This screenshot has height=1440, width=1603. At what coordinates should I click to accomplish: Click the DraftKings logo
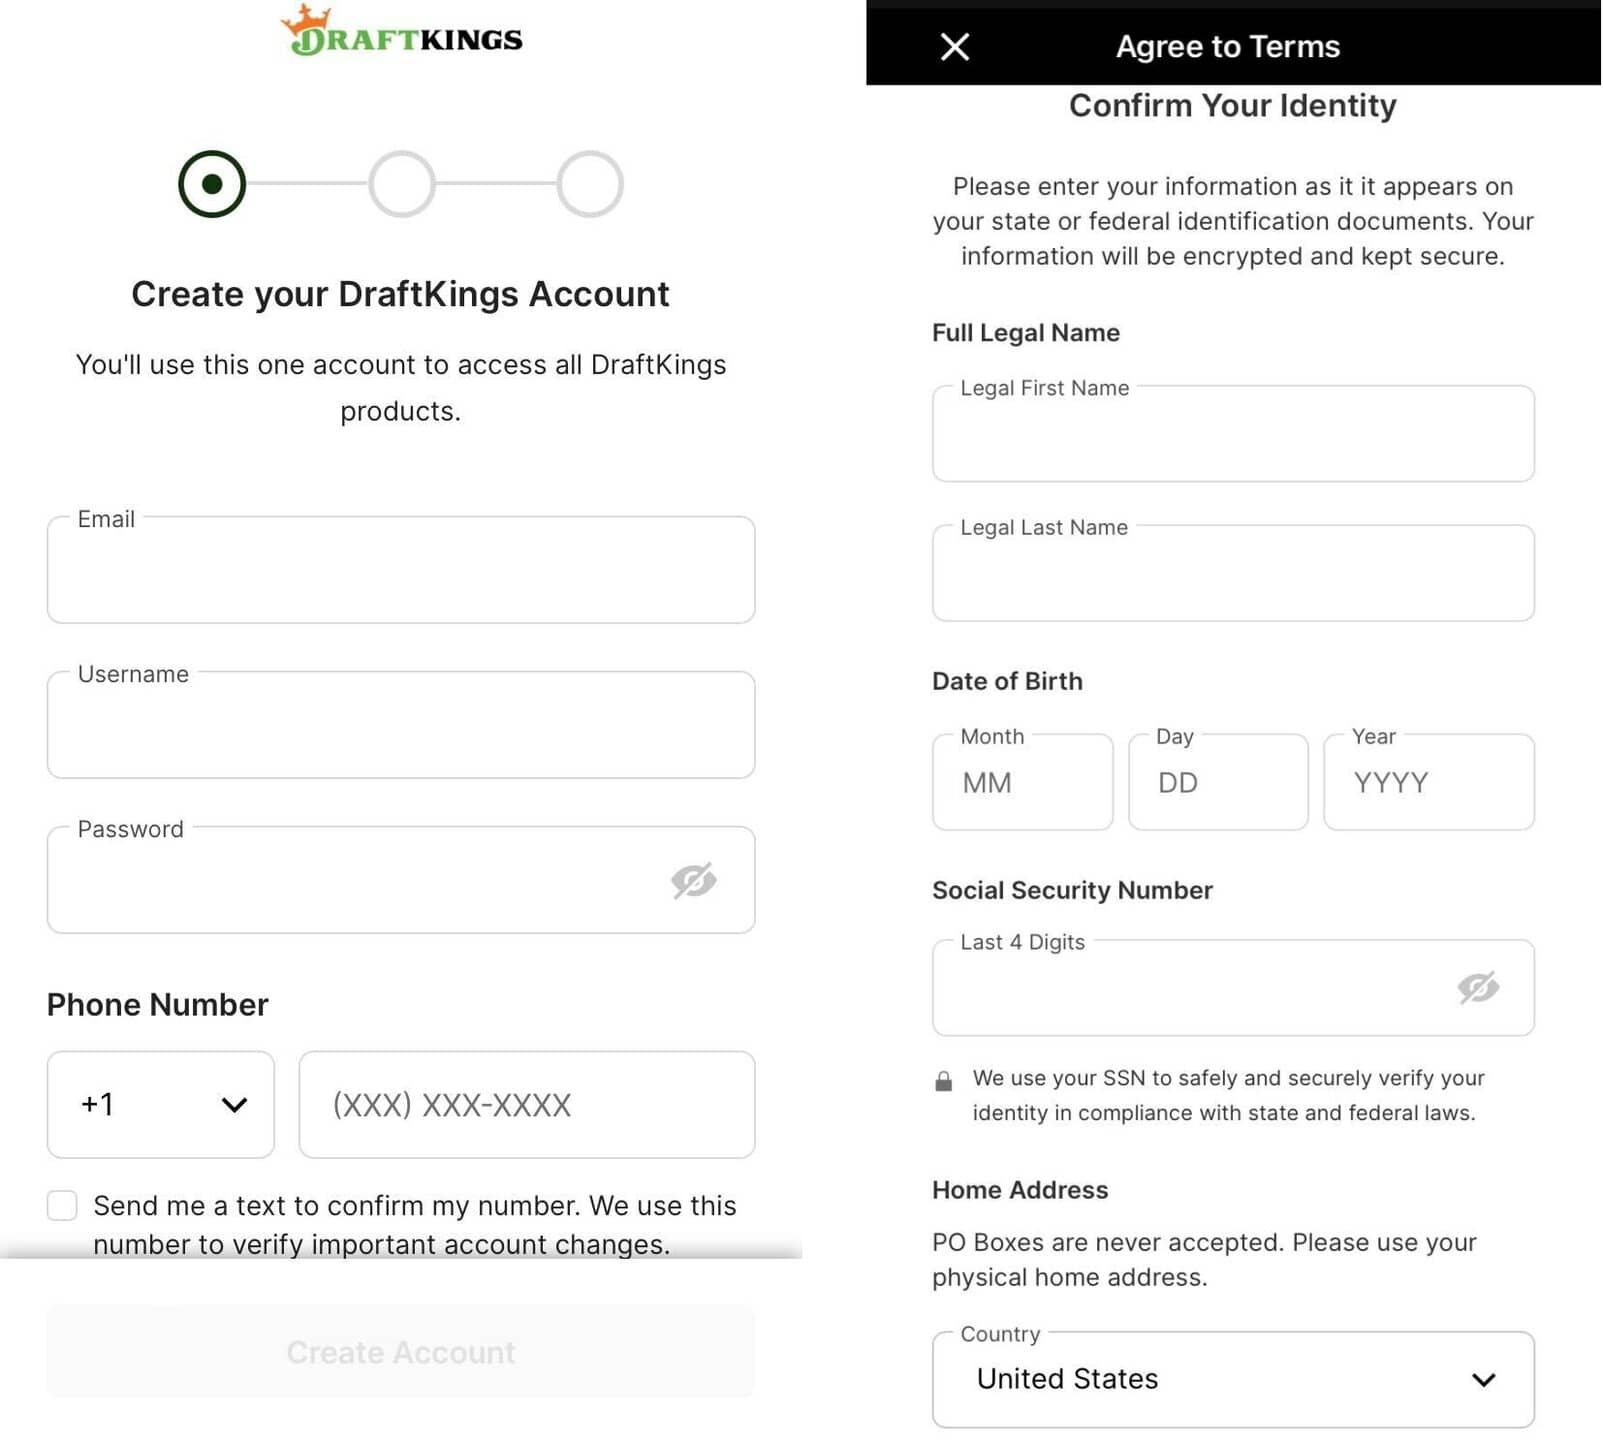tap(401, 32)
